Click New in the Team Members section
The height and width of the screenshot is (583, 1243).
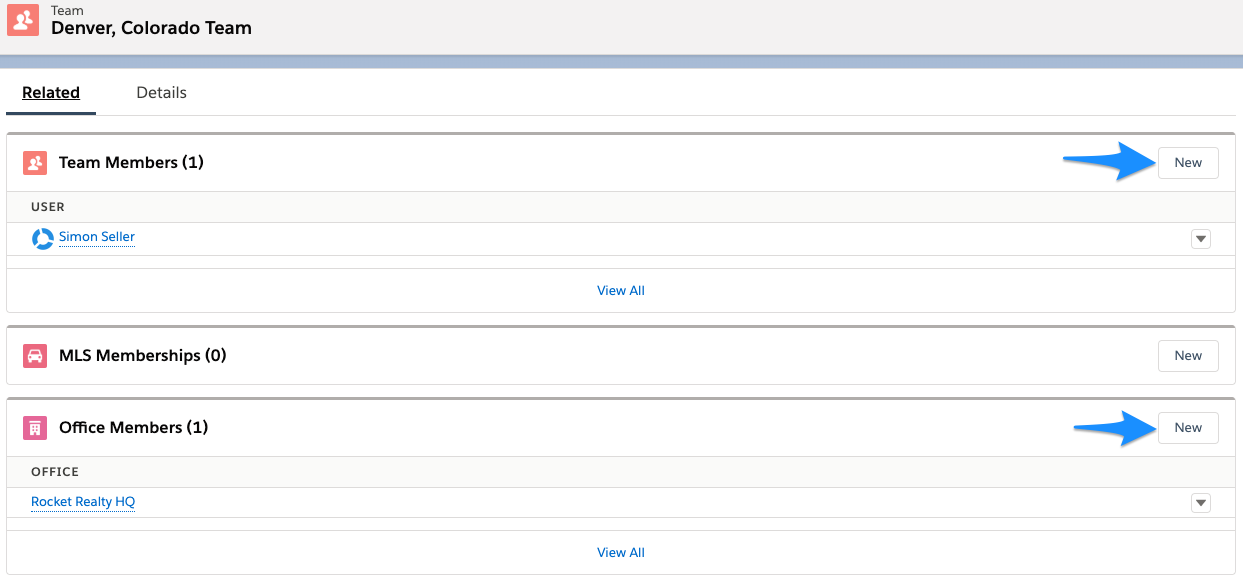click(1188, 162)
